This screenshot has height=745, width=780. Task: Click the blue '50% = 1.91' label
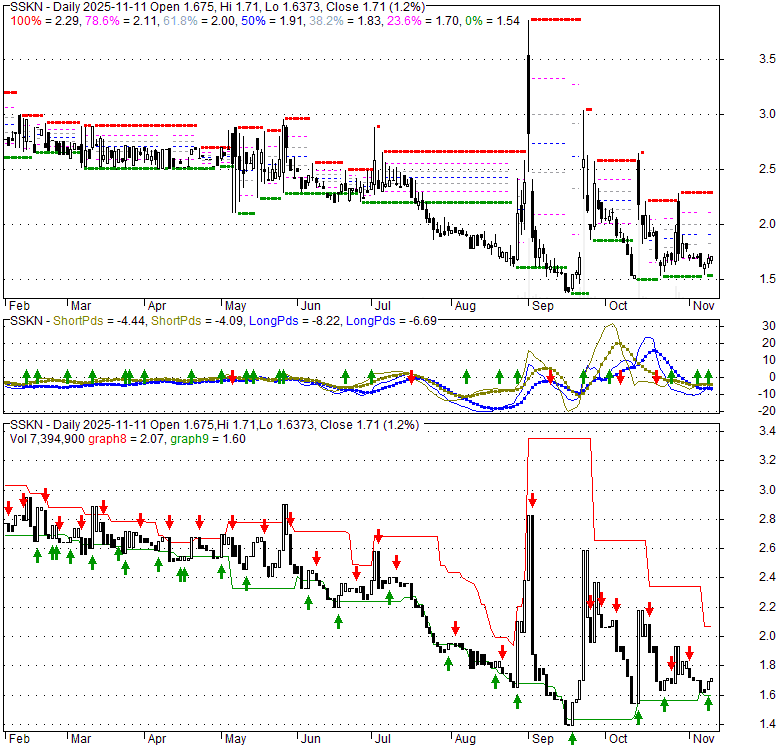(273, 21)
